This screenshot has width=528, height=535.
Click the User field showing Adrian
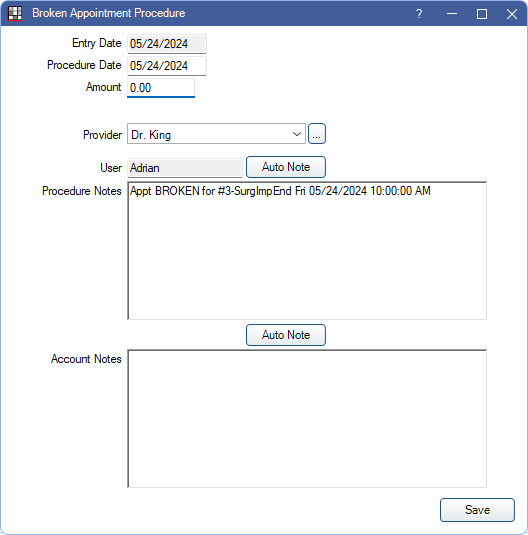tap(185, 168)
